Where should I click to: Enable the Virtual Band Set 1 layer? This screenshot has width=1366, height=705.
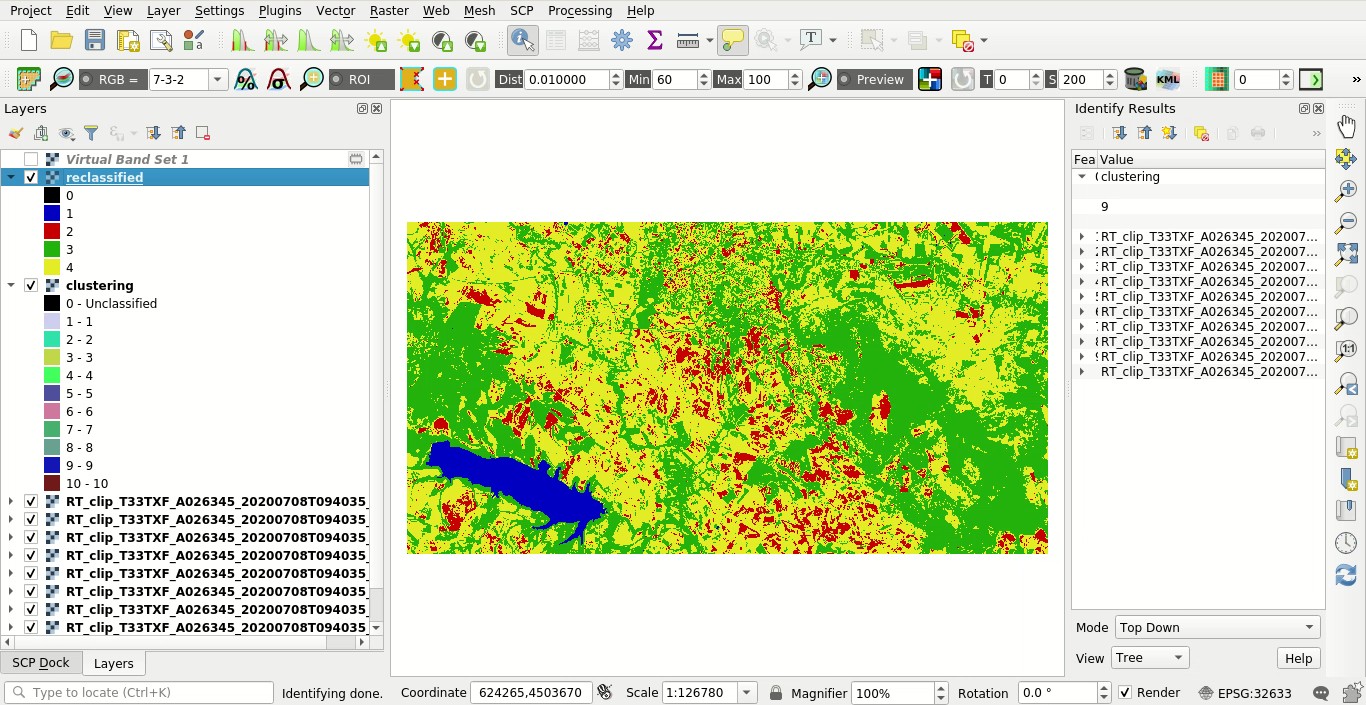click(31, 159)
